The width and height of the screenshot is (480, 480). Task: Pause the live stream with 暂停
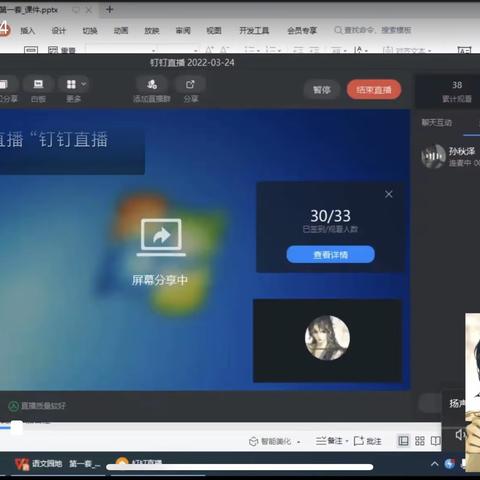322,90
